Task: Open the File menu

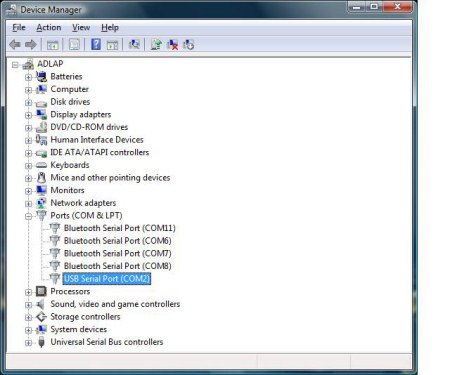Action: (19, 28)
